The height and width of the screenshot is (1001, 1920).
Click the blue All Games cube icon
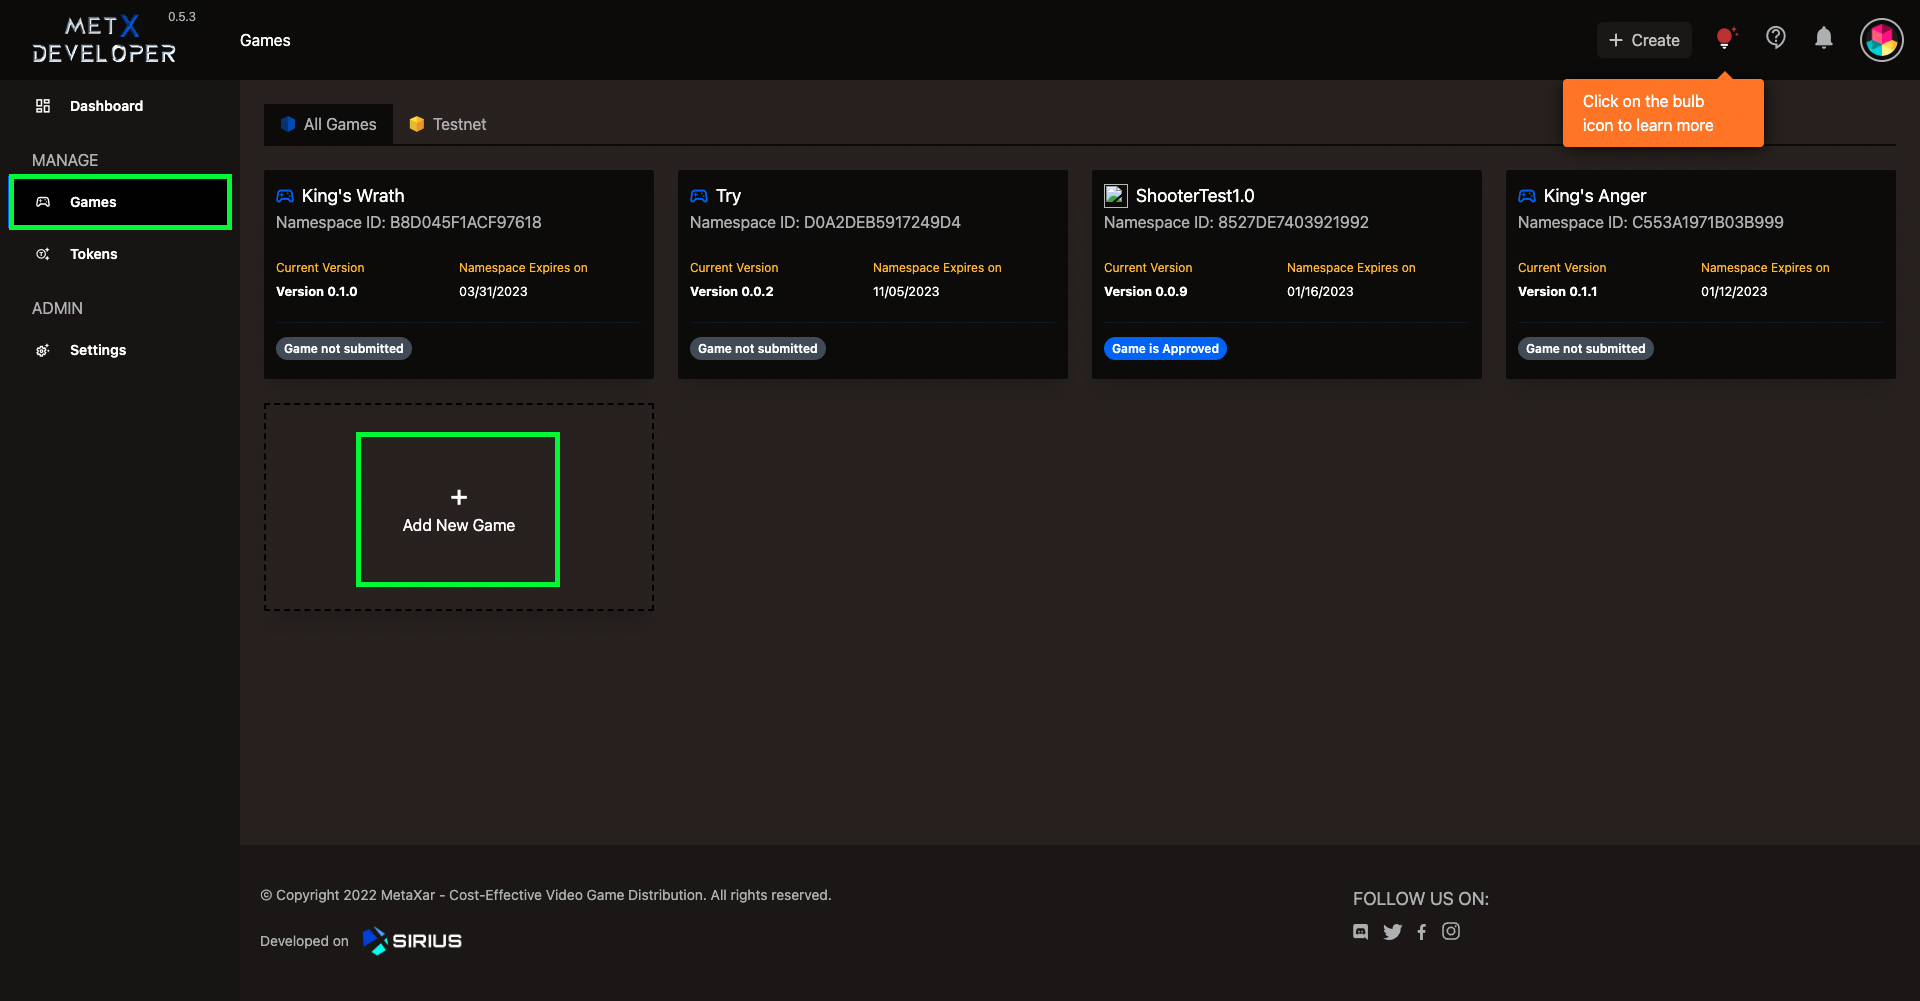click(288, 124)
